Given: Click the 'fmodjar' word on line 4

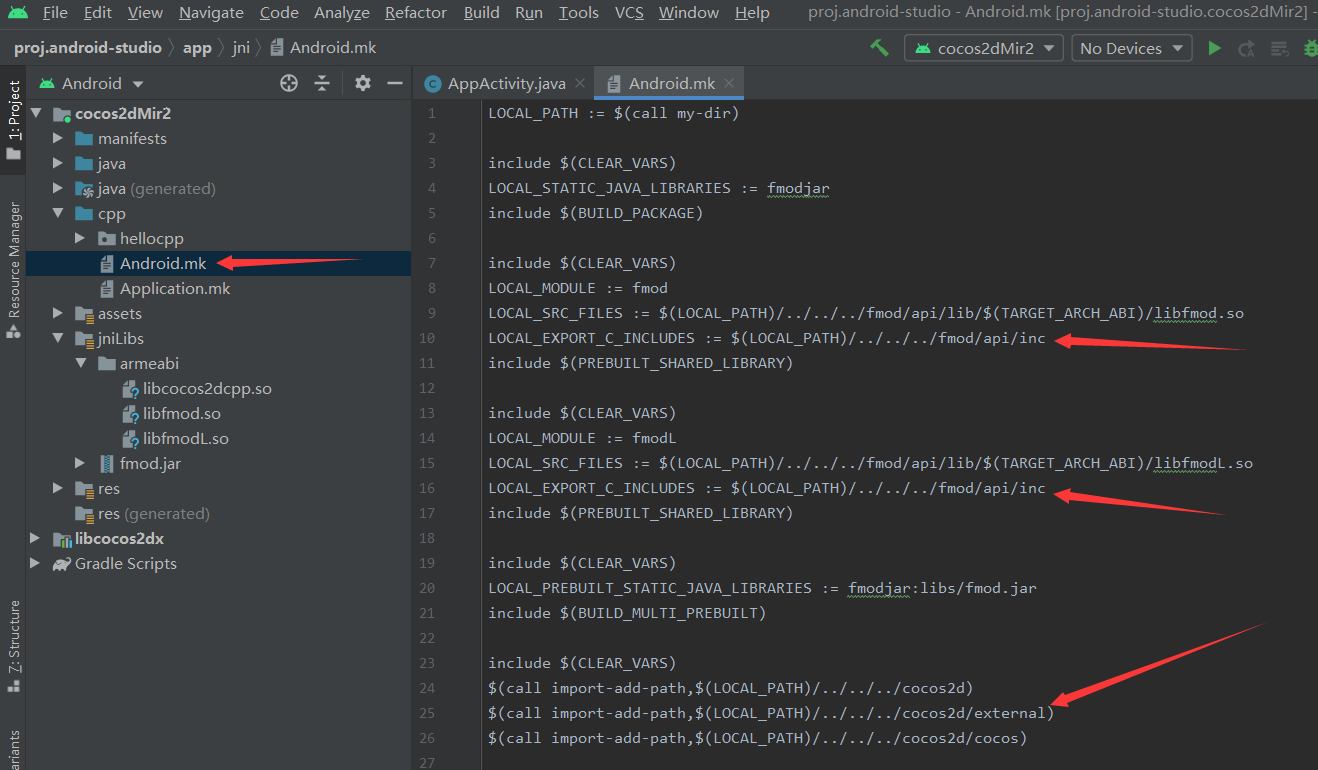Looking at the screenshot, I should coord(798,189).
